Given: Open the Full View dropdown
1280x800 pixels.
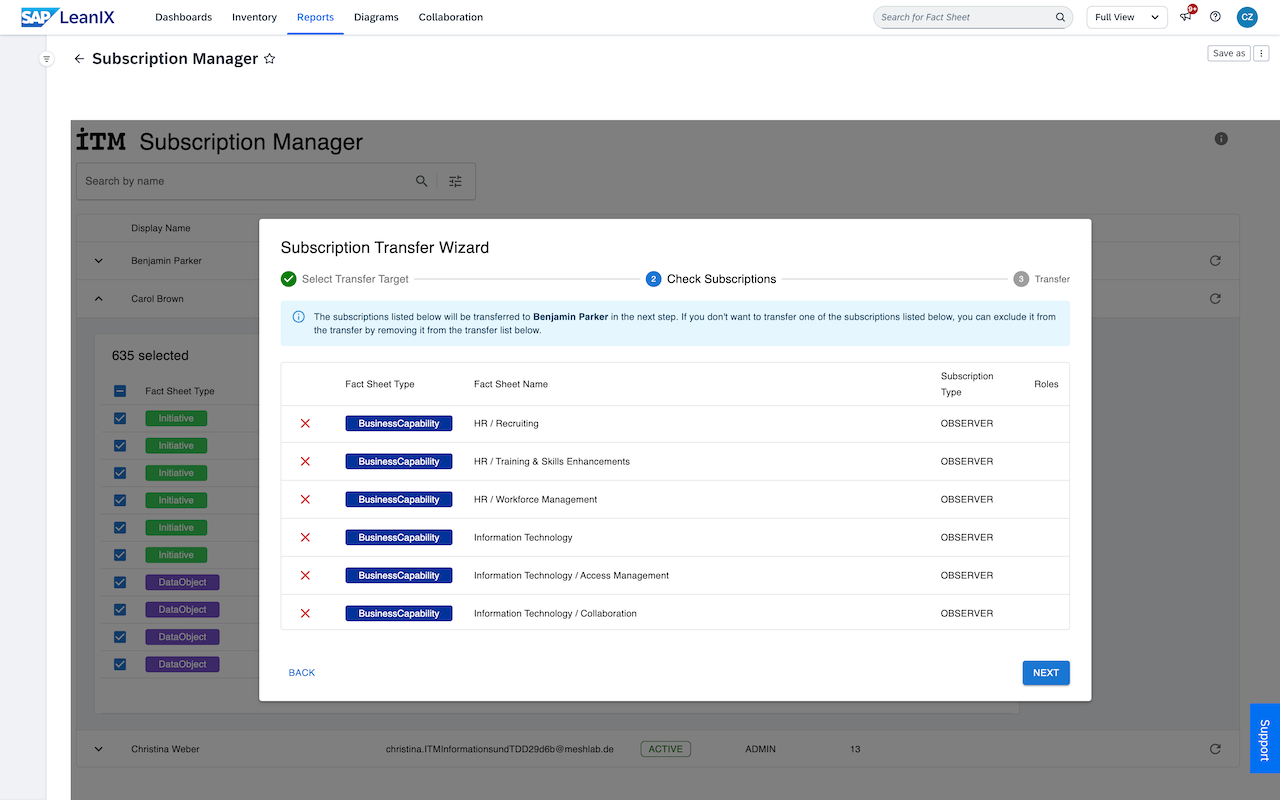Looking at the screenshot, I should [x=1127, y=17].
